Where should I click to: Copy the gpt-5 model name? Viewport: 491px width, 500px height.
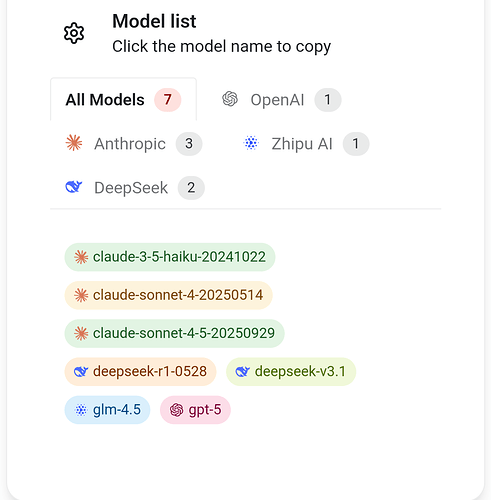pyautogui.click(x=195, y=410)
